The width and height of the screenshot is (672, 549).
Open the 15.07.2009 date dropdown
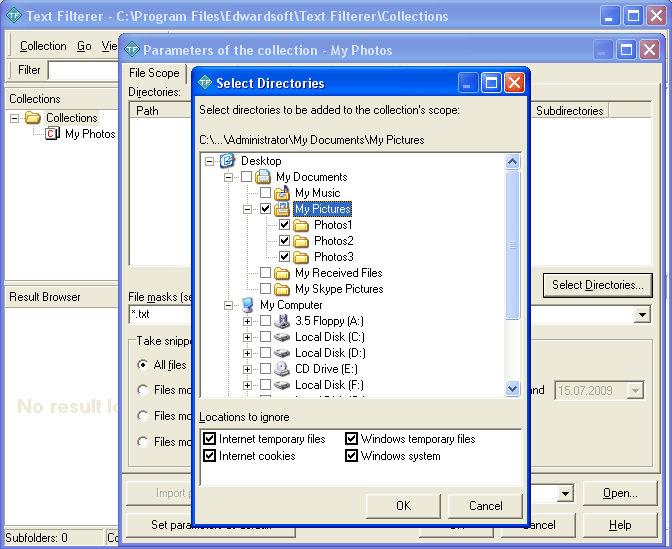click(635, 390)
